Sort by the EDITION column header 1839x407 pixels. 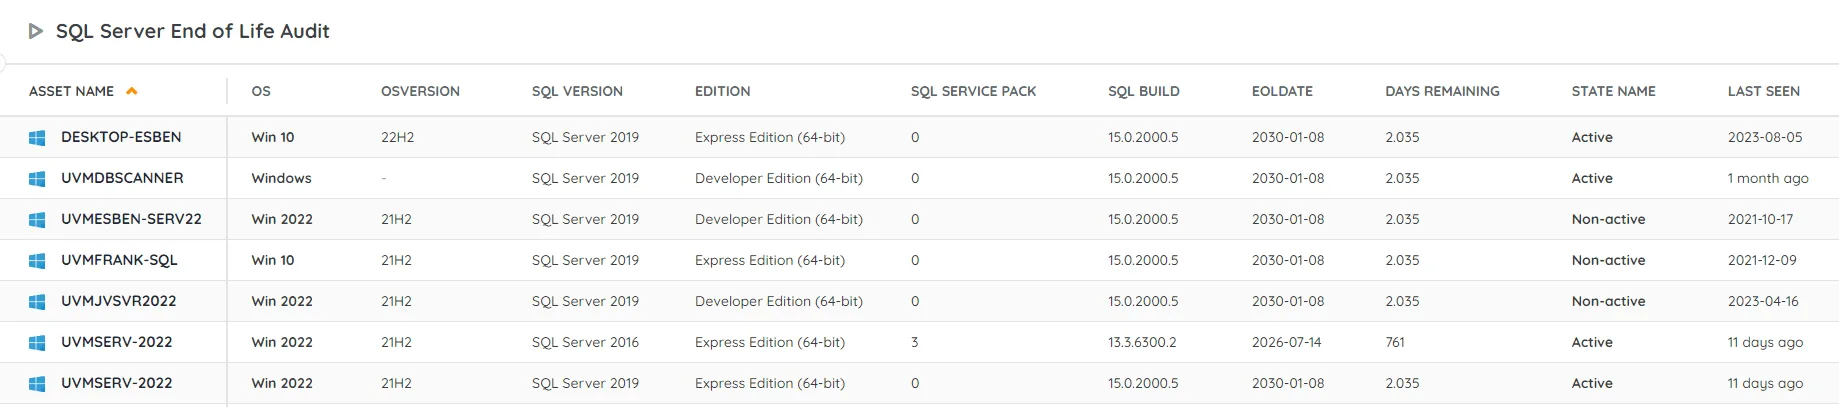coord(723,91)
